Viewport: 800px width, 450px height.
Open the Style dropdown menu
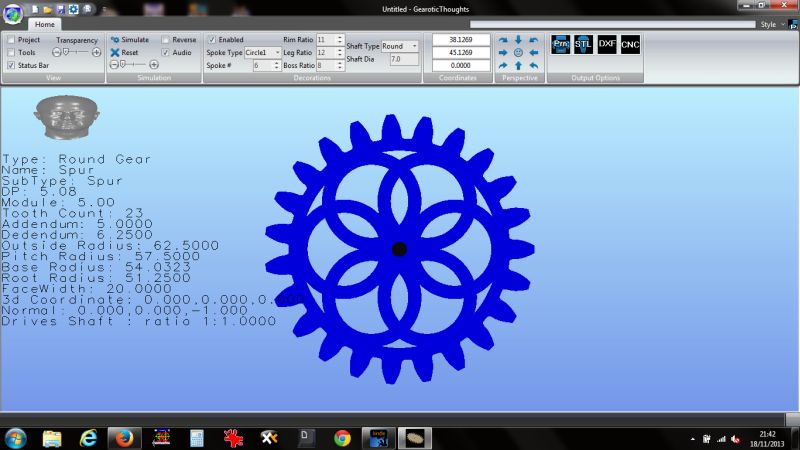[772, 24]
